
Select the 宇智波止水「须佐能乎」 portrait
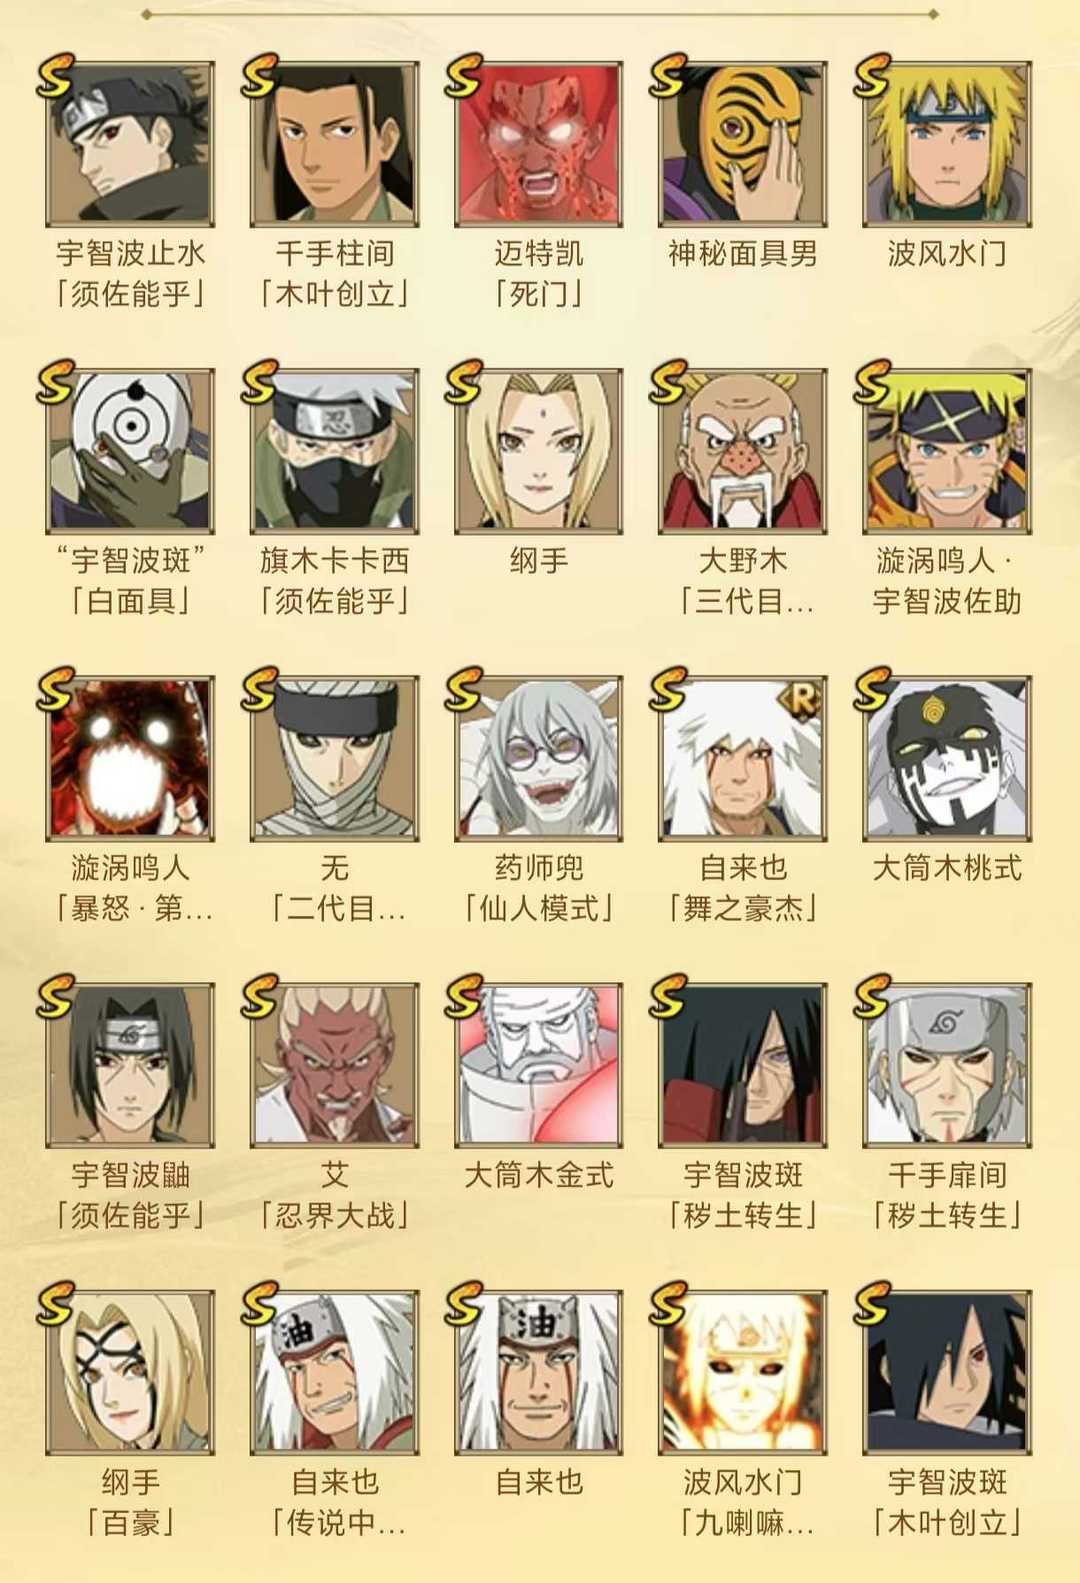pyautogui.click(x=130, y=144)
